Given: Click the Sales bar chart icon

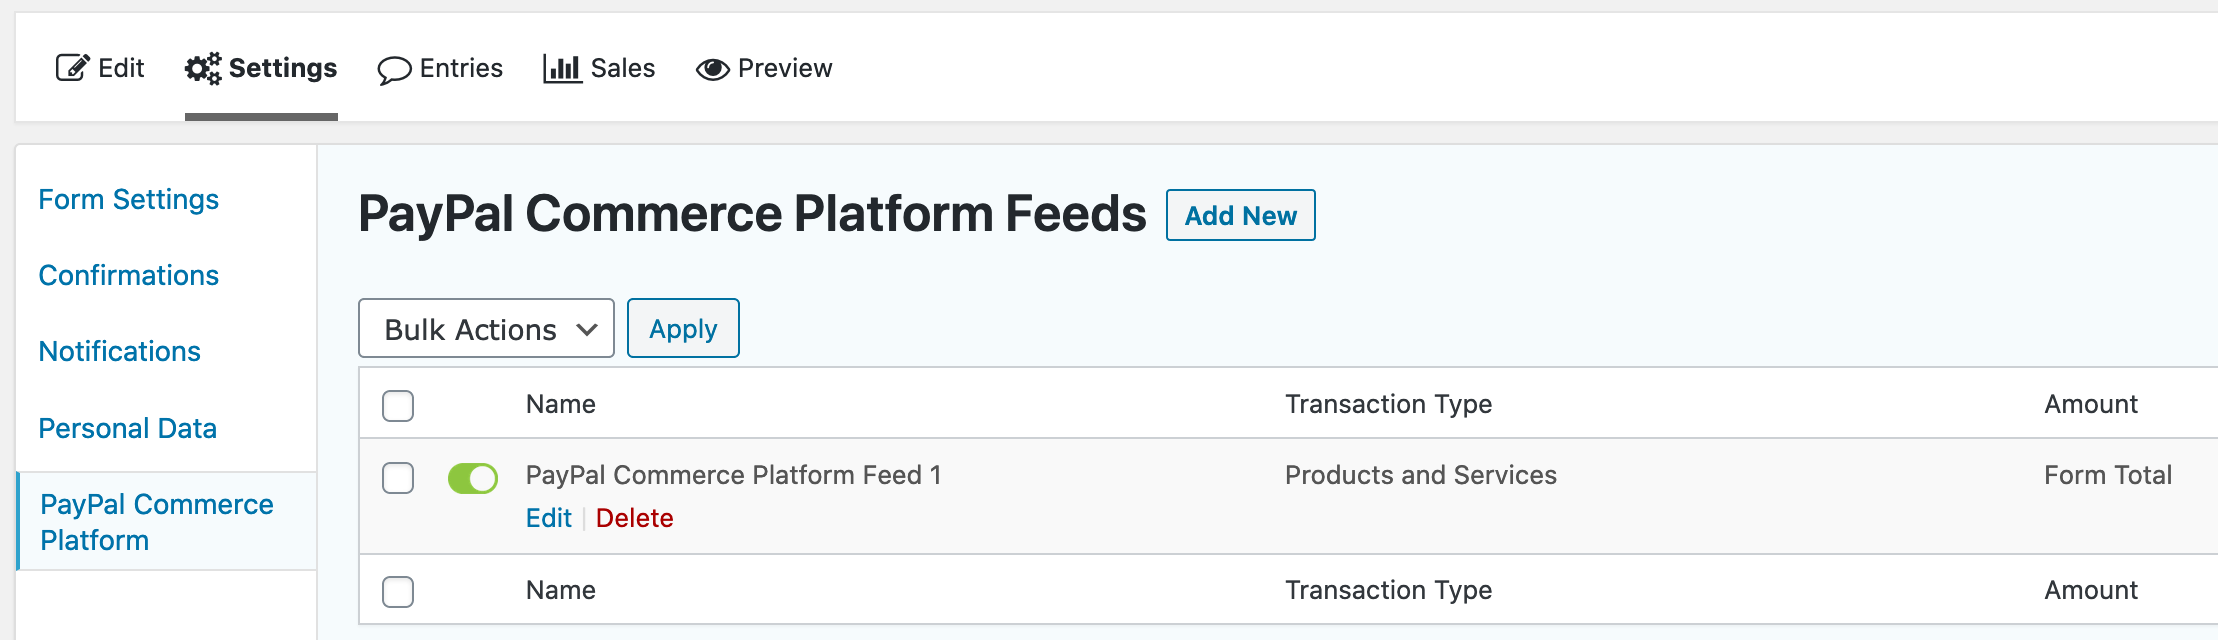Looking at the screenshot, I should 562,68.
